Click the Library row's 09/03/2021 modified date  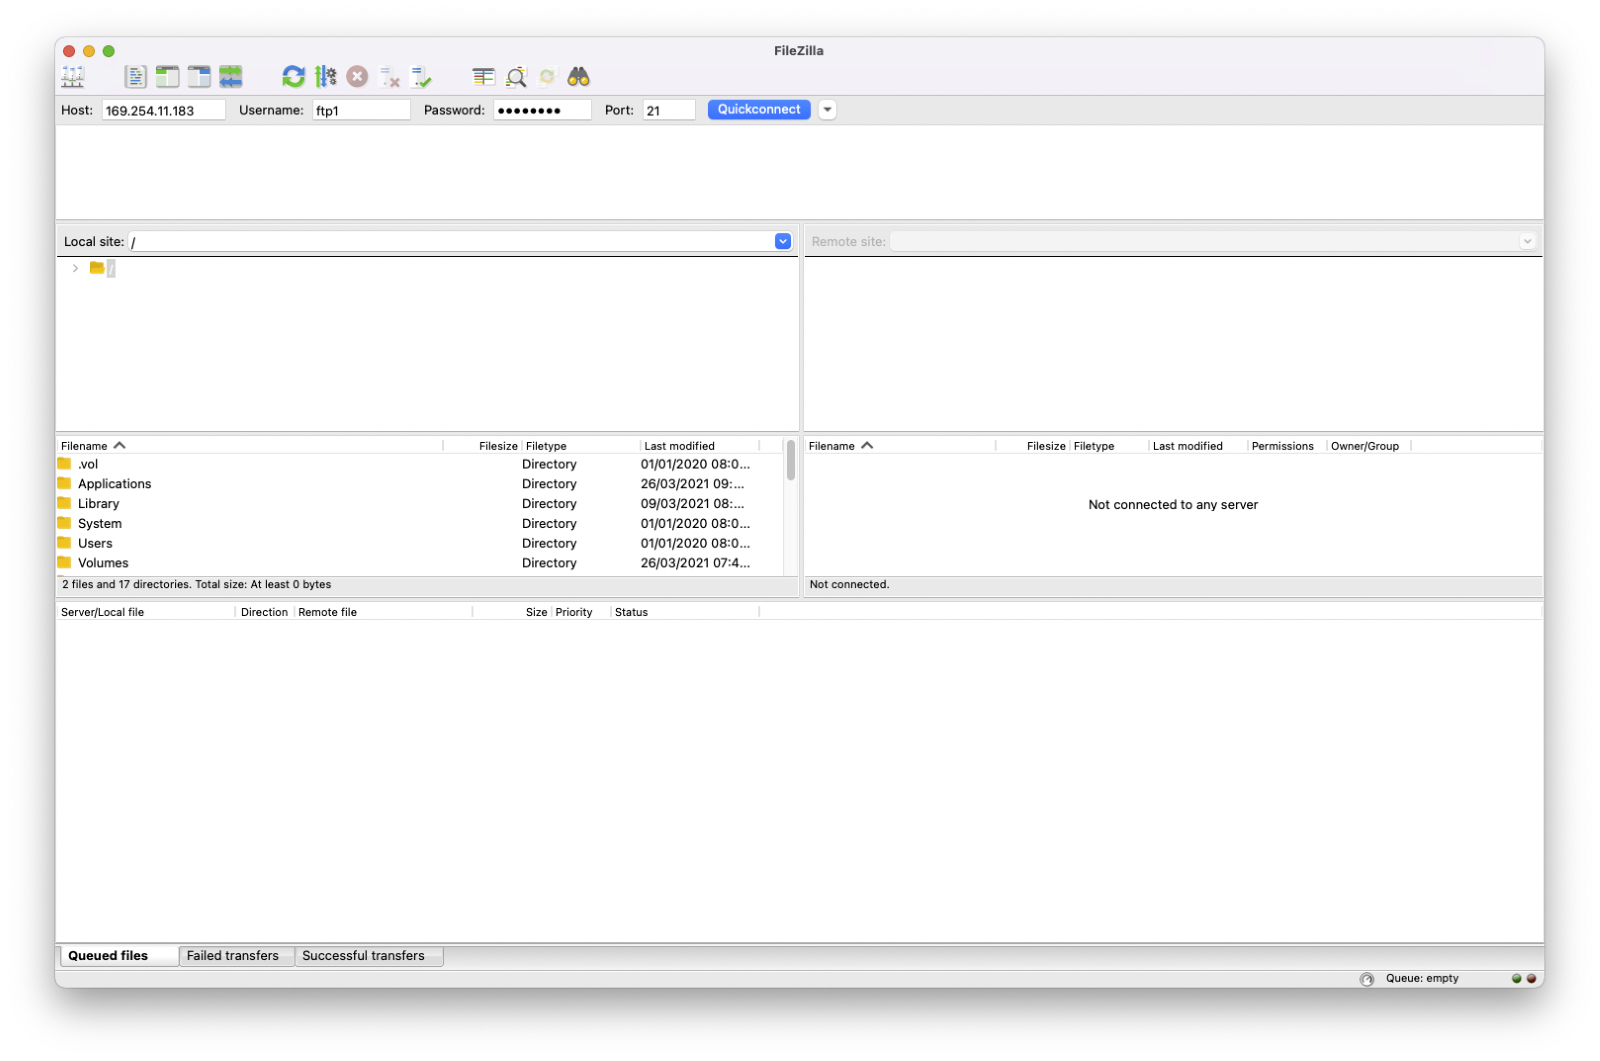(693, 505)
